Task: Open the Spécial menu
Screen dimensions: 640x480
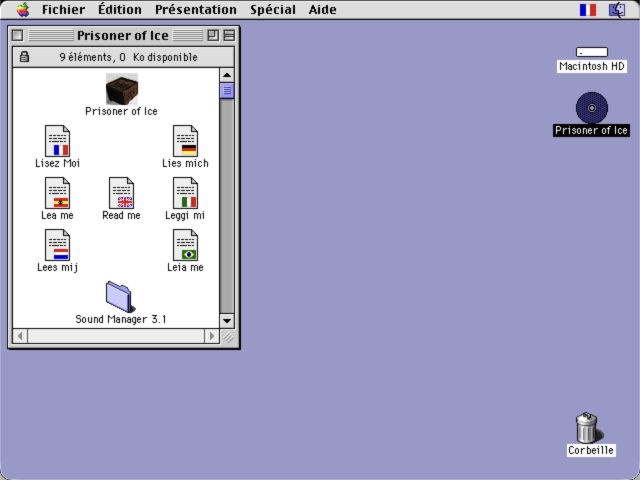Action: click(x=273, y=9)
